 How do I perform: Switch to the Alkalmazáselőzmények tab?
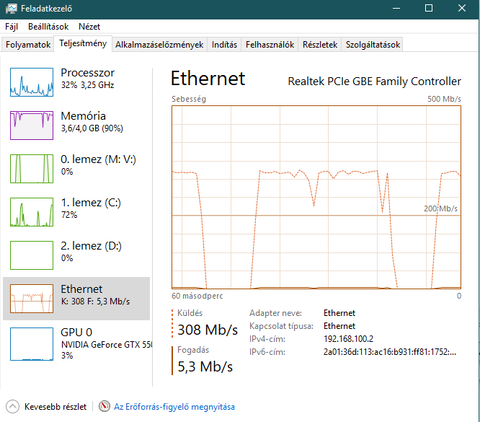[x=159, y=45]
